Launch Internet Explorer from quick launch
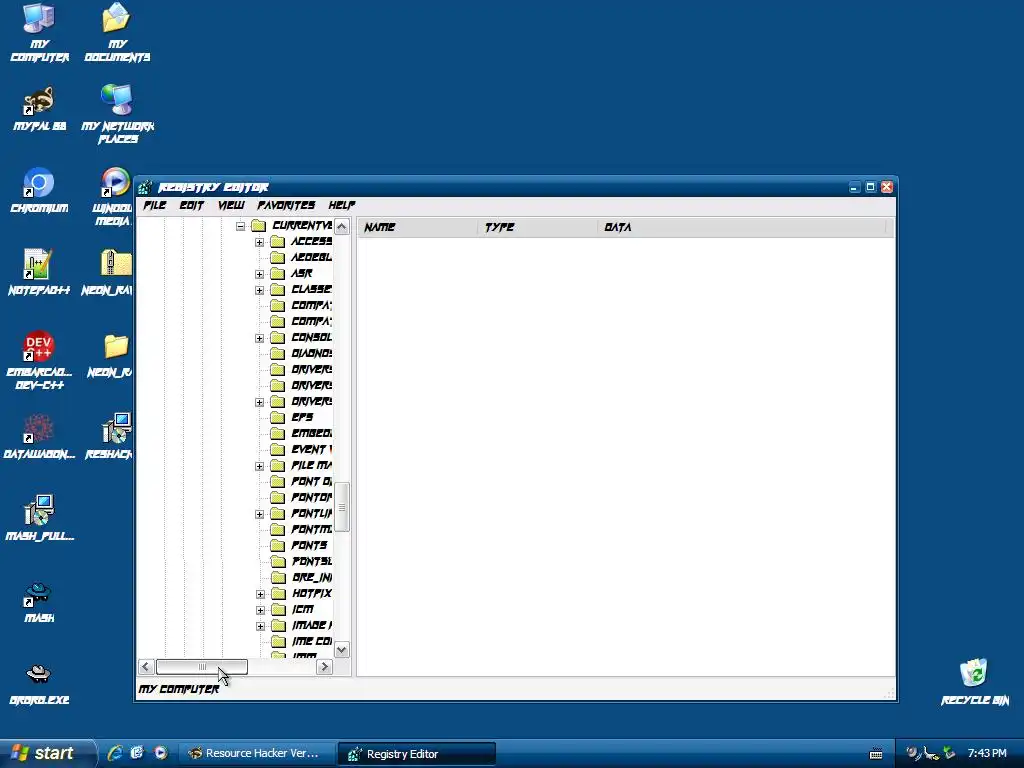Image resolution: width=1024 pixels, height=768 pixels. click(115, 753)
